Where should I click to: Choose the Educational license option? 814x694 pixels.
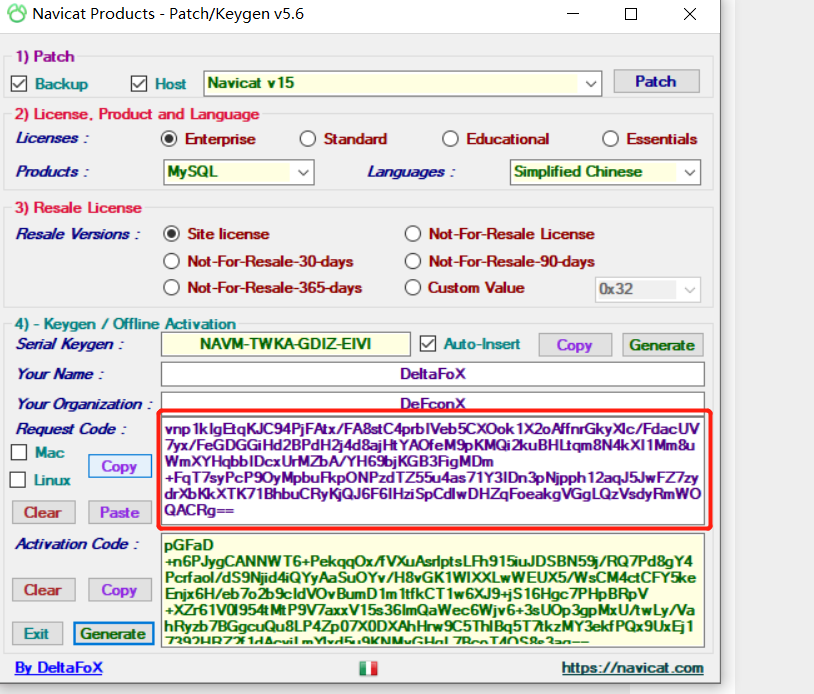click(450, 139)
